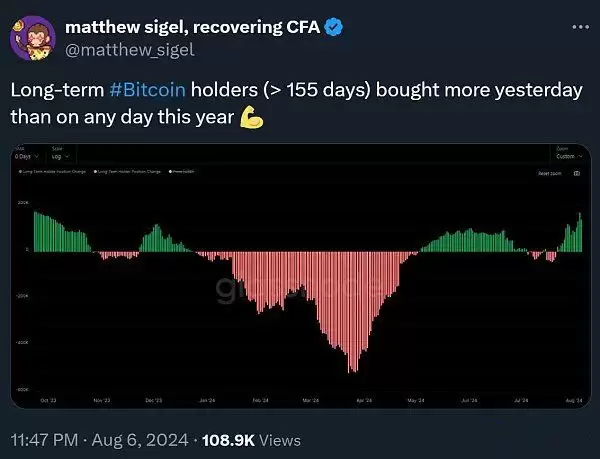This screenshot has width=600, height=459.
Task: Click the flexed bicep emoji
Action: pyautogui.click(x=252, y=117)
